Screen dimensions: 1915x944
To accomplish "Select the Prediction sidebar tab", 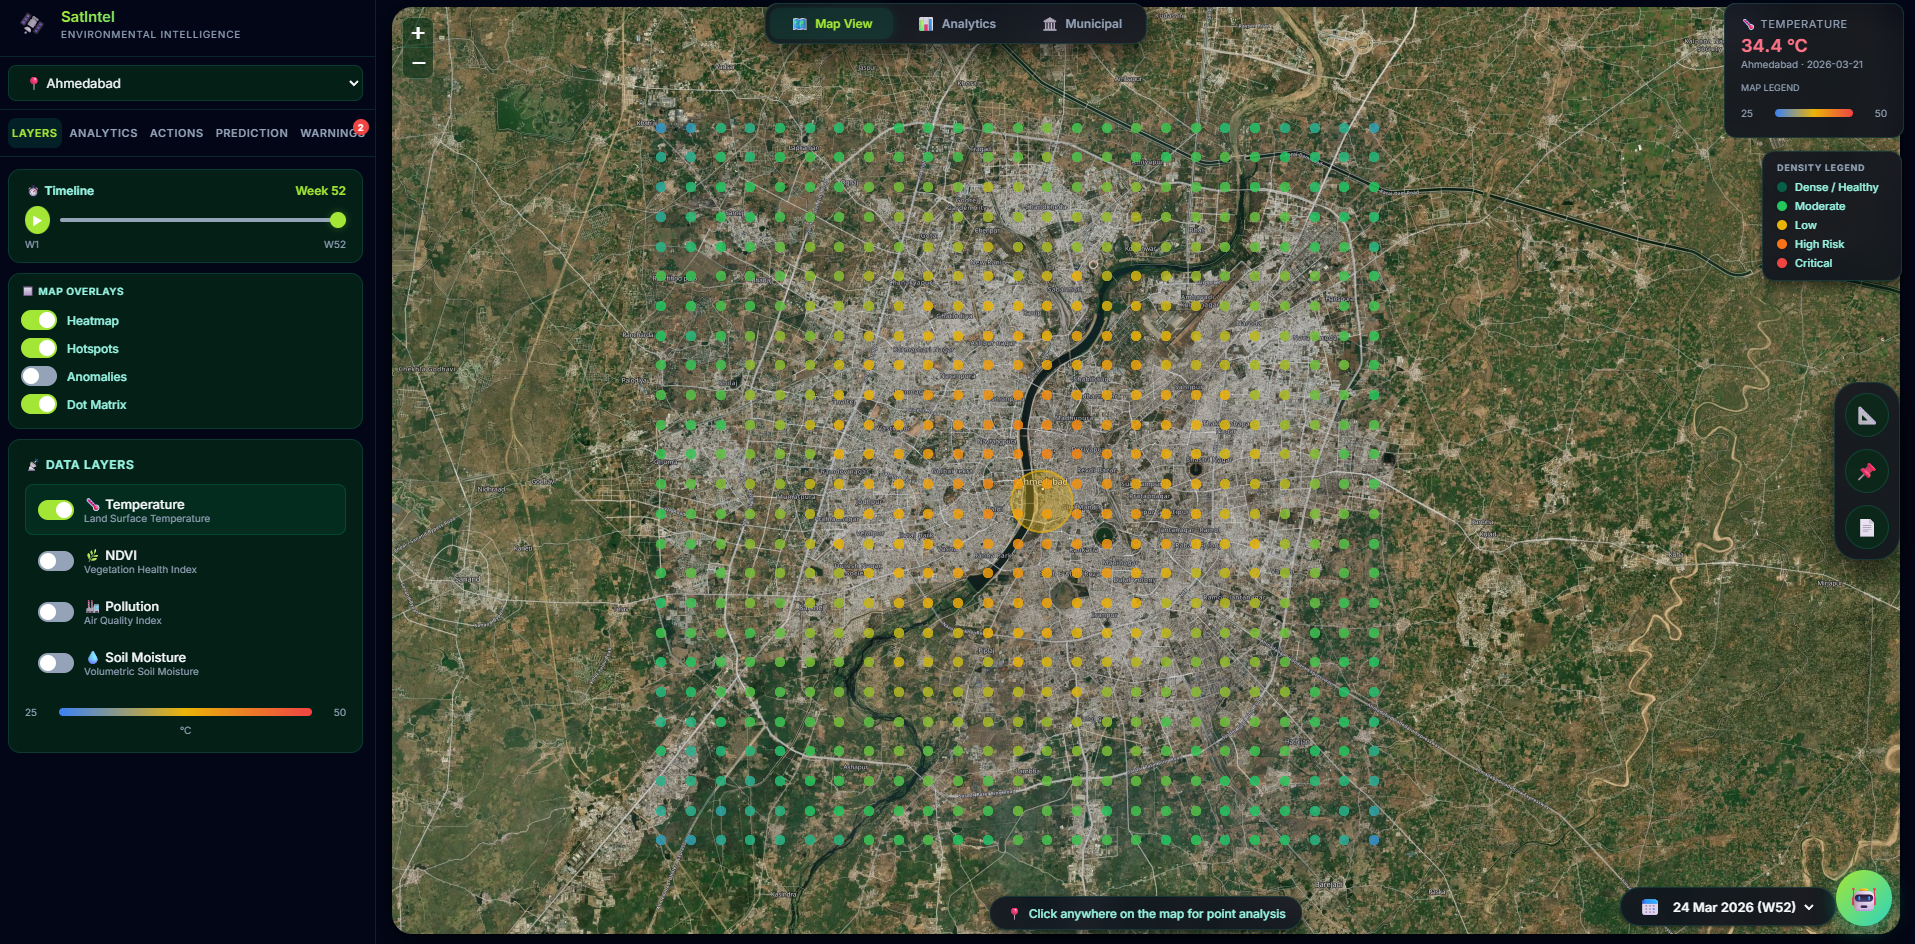I will pos(251,133).
